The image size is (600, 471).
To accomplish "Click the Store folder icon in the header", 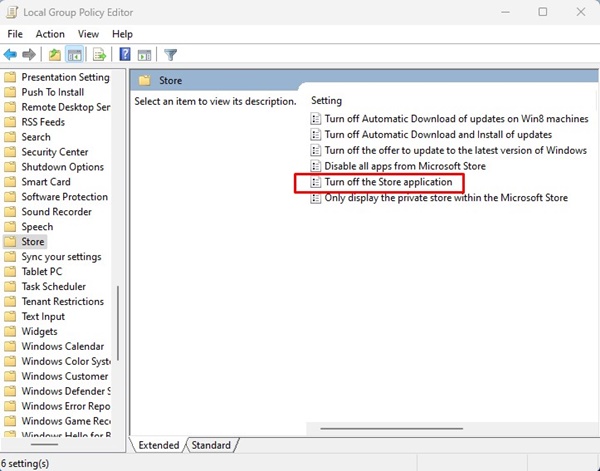I will (145, 80).
